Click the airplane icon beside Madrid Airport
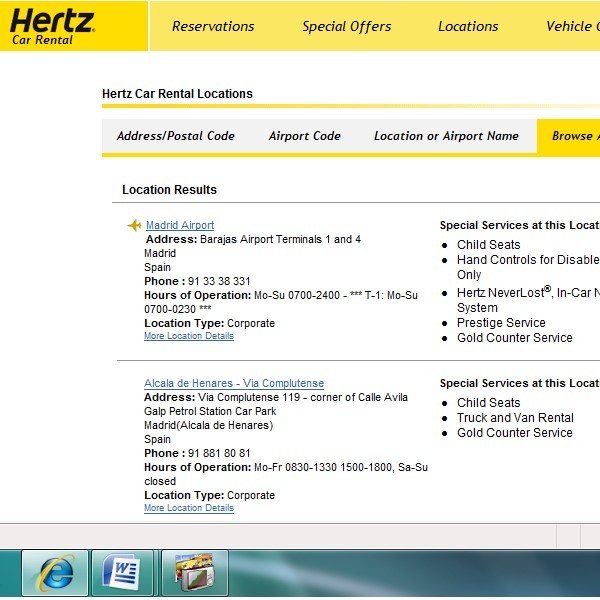The width and height of the screenshot is (600, 600). (134, 225)
